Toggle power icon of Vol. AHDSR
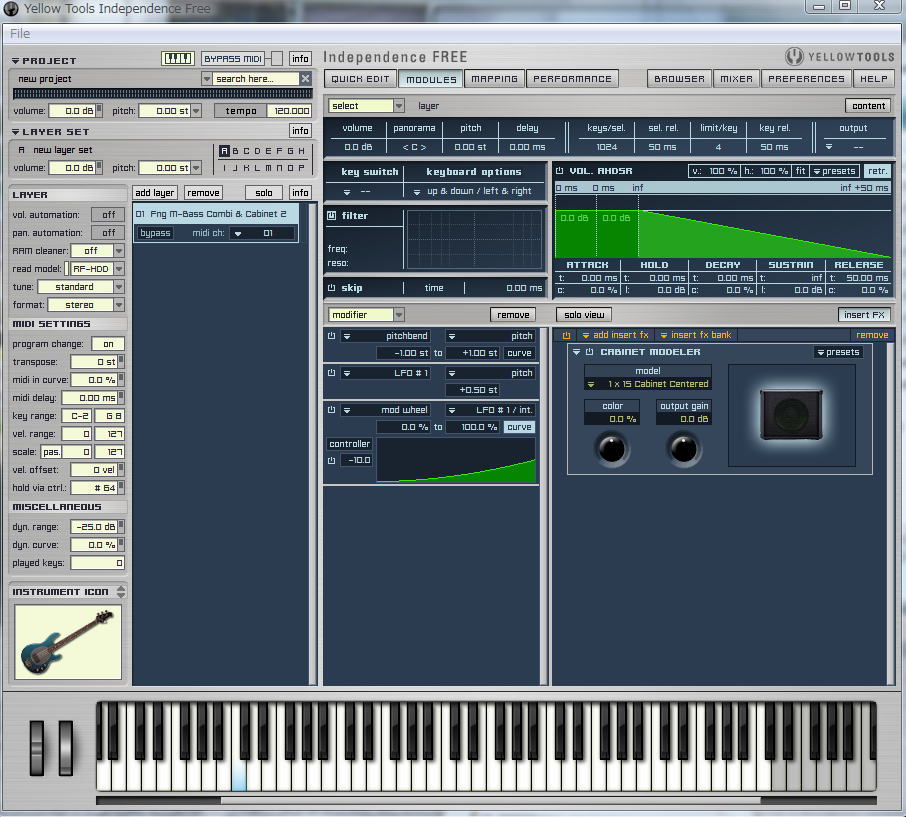 [x=559, y=171]
